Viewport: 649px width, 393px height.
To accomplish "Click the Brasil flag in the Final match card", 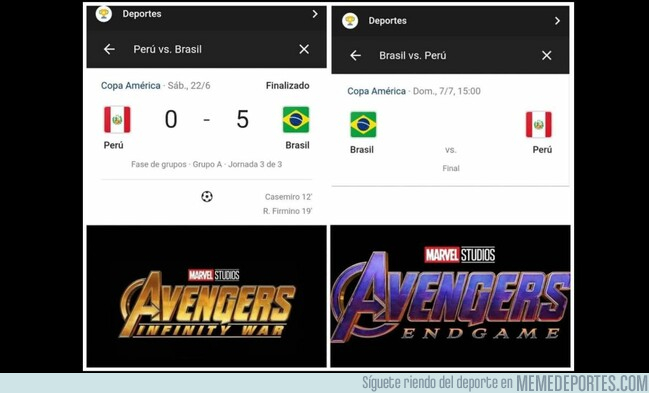I will [363, 124].
